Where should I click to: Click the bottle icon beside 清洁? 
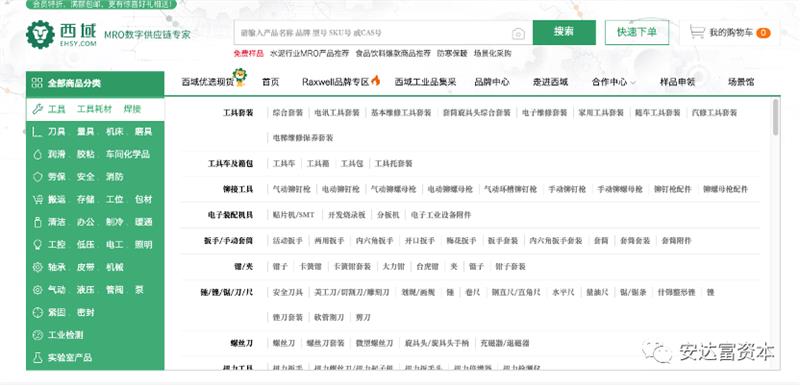[37, 222]
